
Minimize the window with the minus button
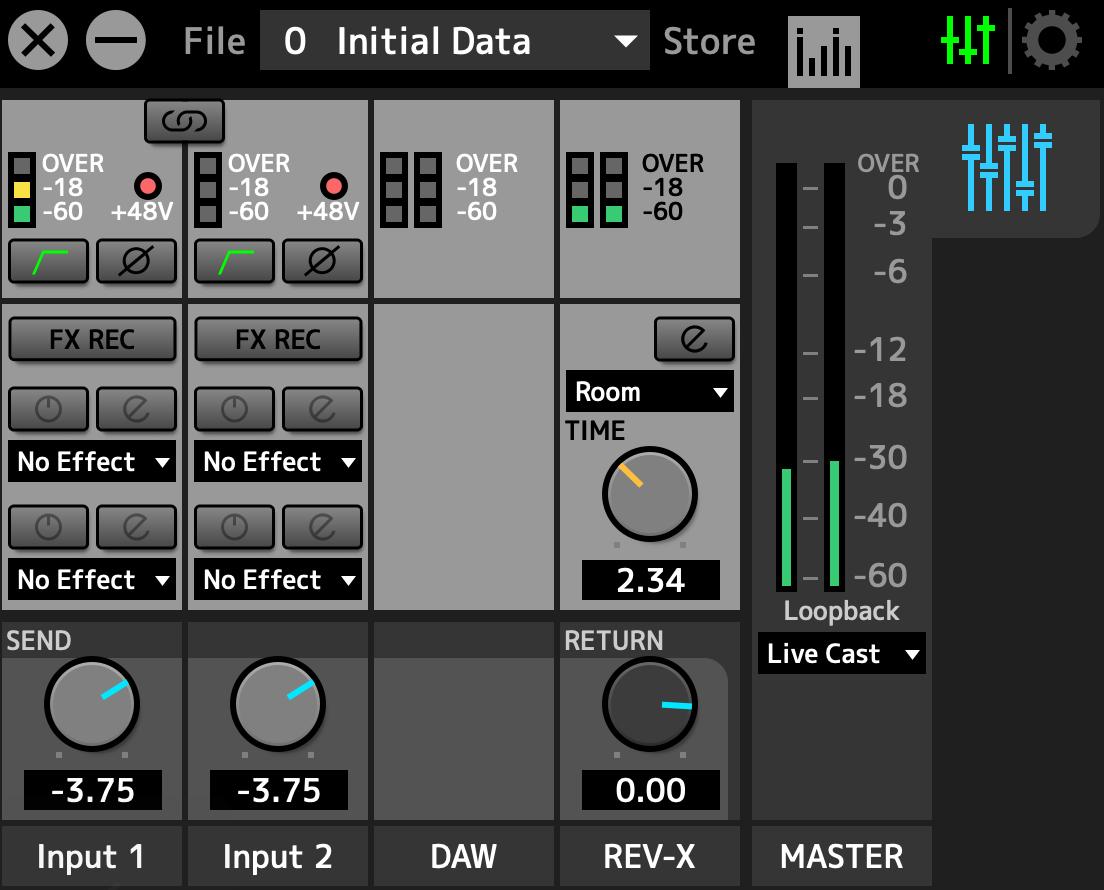point(115,40)
